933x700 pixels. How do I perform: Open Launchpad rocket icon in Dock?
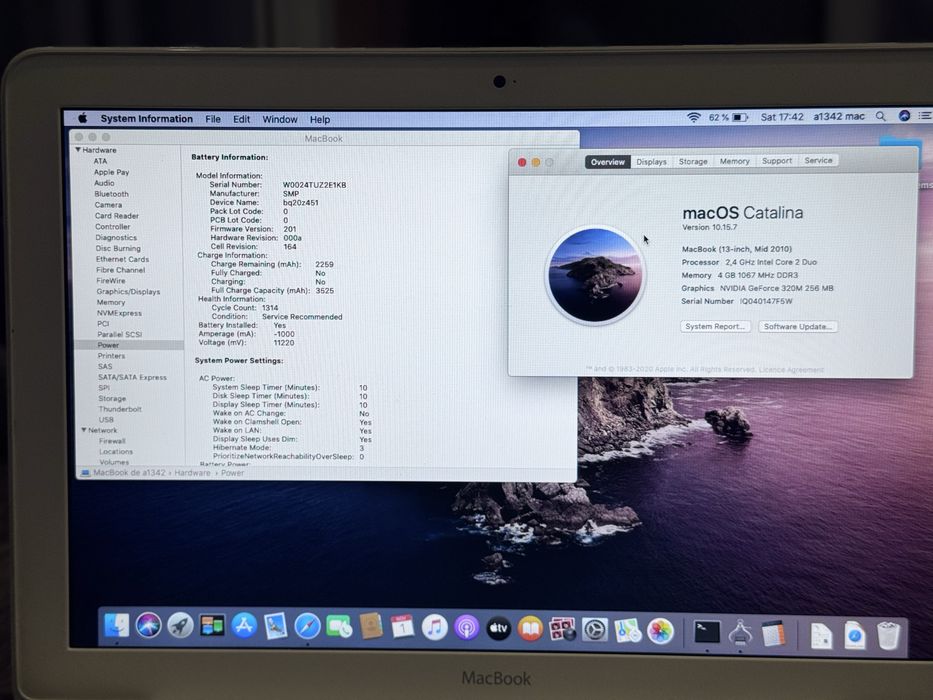180,626
